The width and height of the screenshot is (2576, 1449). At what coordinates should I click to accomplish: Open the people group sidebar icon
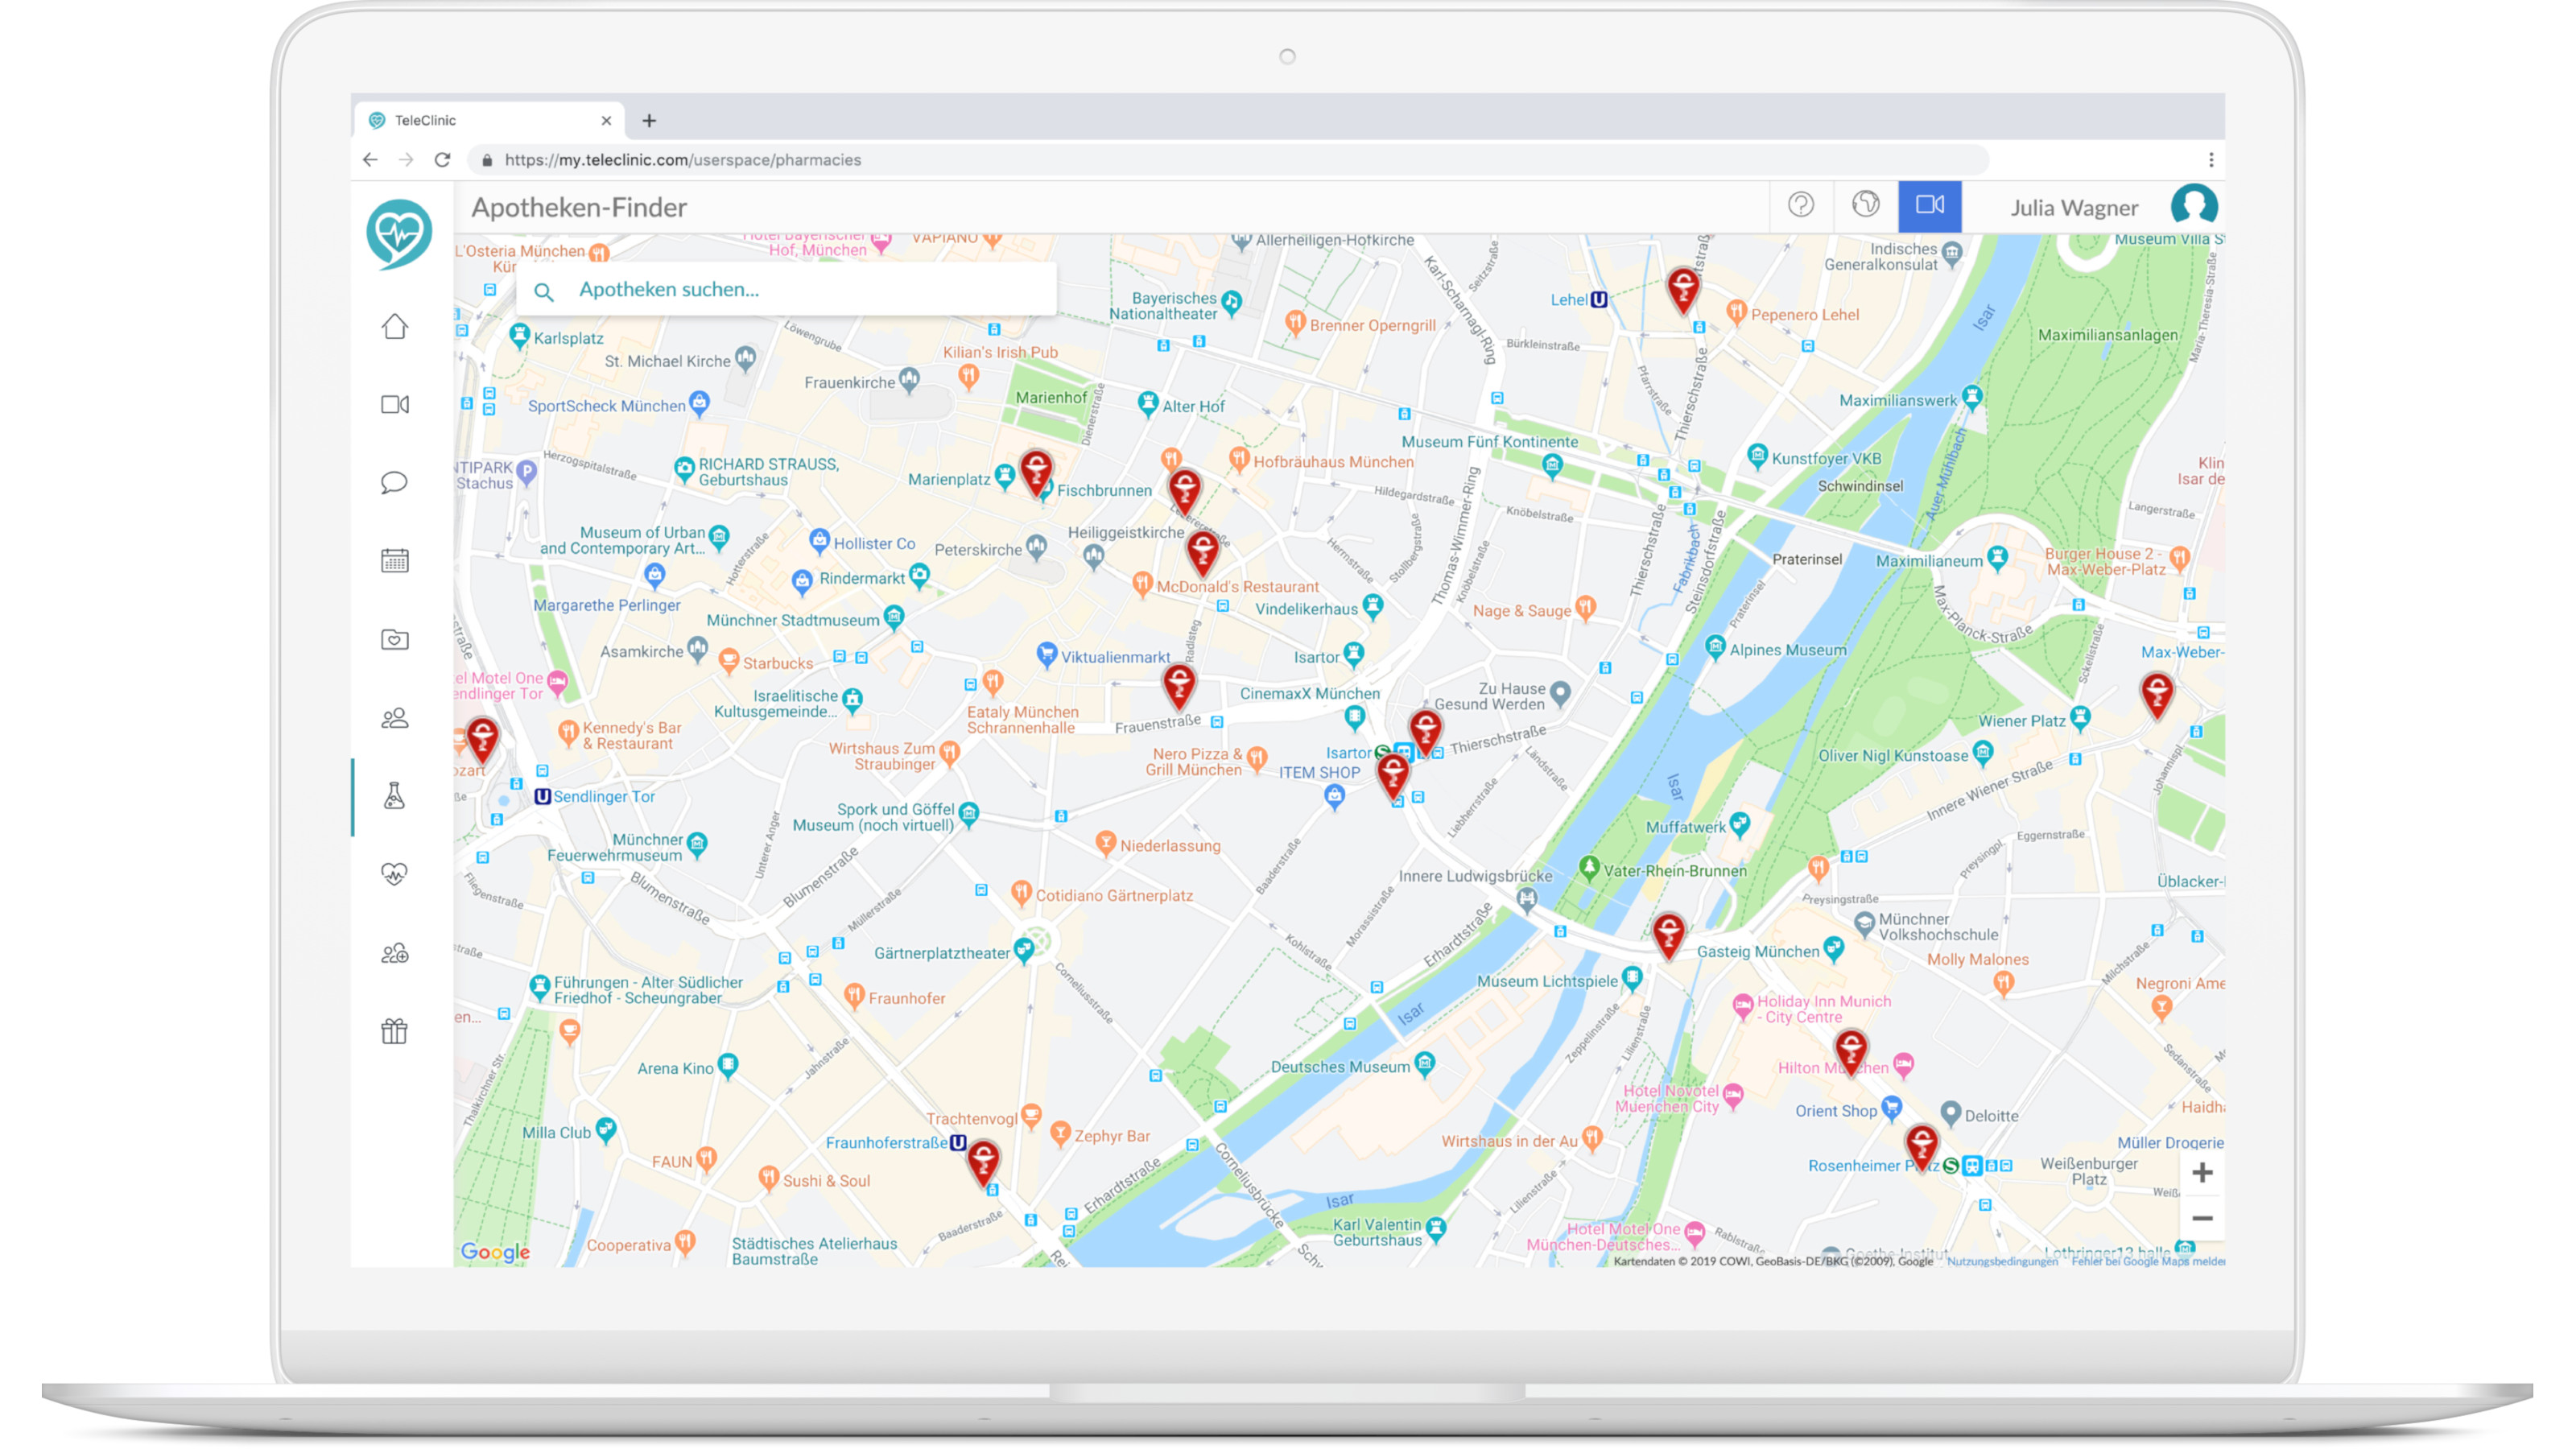click(394, 718)
